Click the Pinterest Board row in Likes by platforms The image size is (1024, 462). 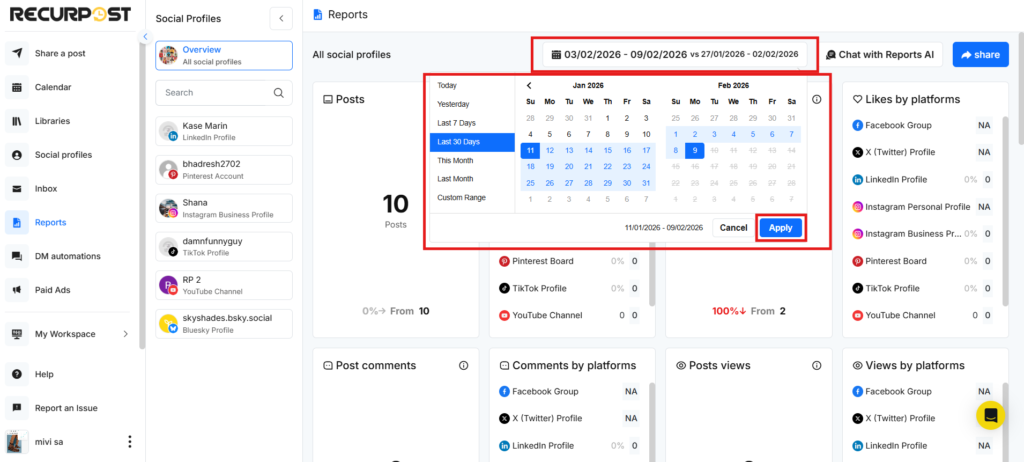coord(923,261)
